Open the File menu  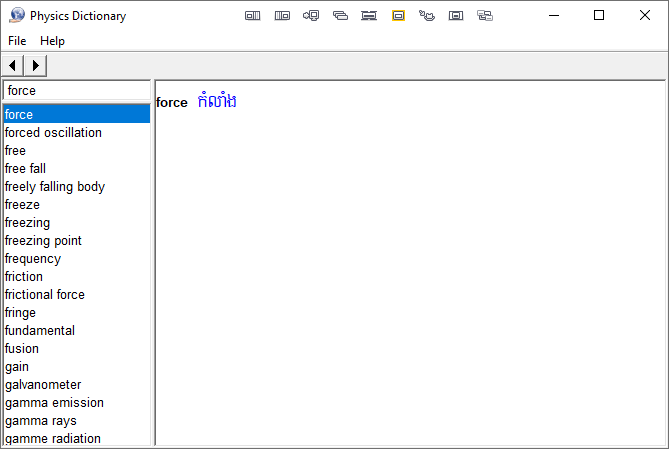coord(17,41)
